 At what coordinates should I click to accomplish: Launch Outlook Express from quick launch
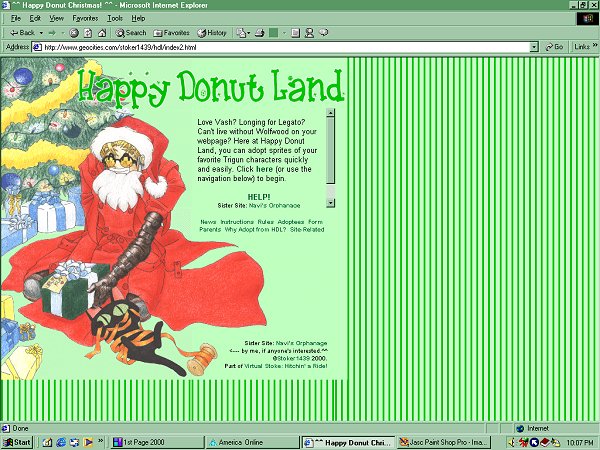pos(74,442)
